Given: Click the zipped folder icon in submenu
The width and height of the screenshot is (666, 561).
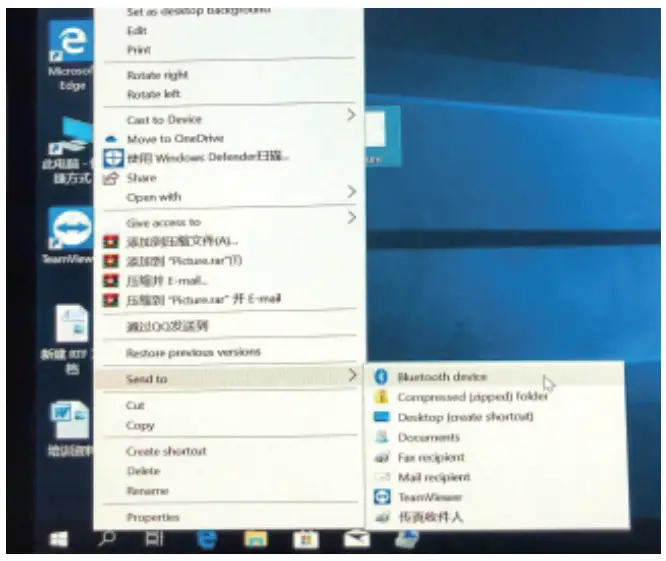Looking at the screenshot, I should point(382,396).
